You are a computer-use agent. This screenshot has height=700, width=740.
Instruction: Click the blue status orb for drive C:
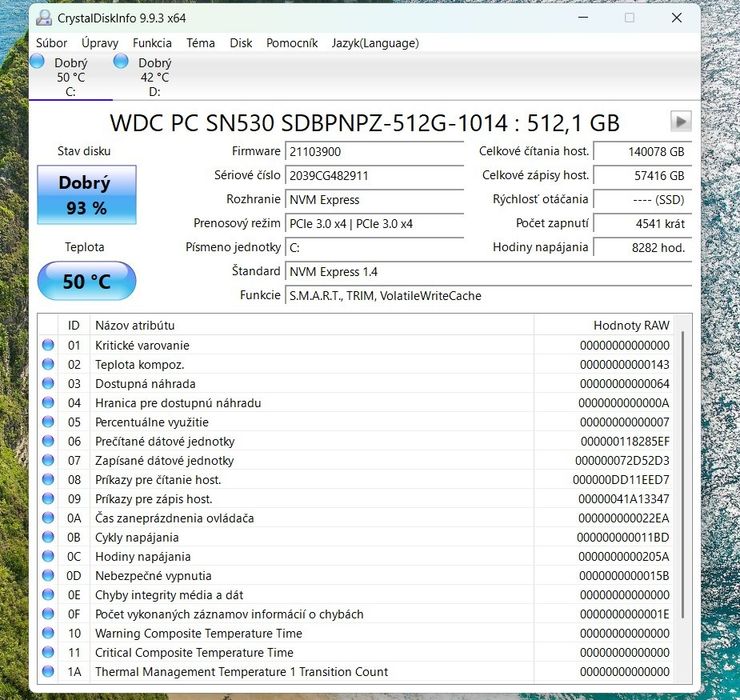(x=37, y=61)
